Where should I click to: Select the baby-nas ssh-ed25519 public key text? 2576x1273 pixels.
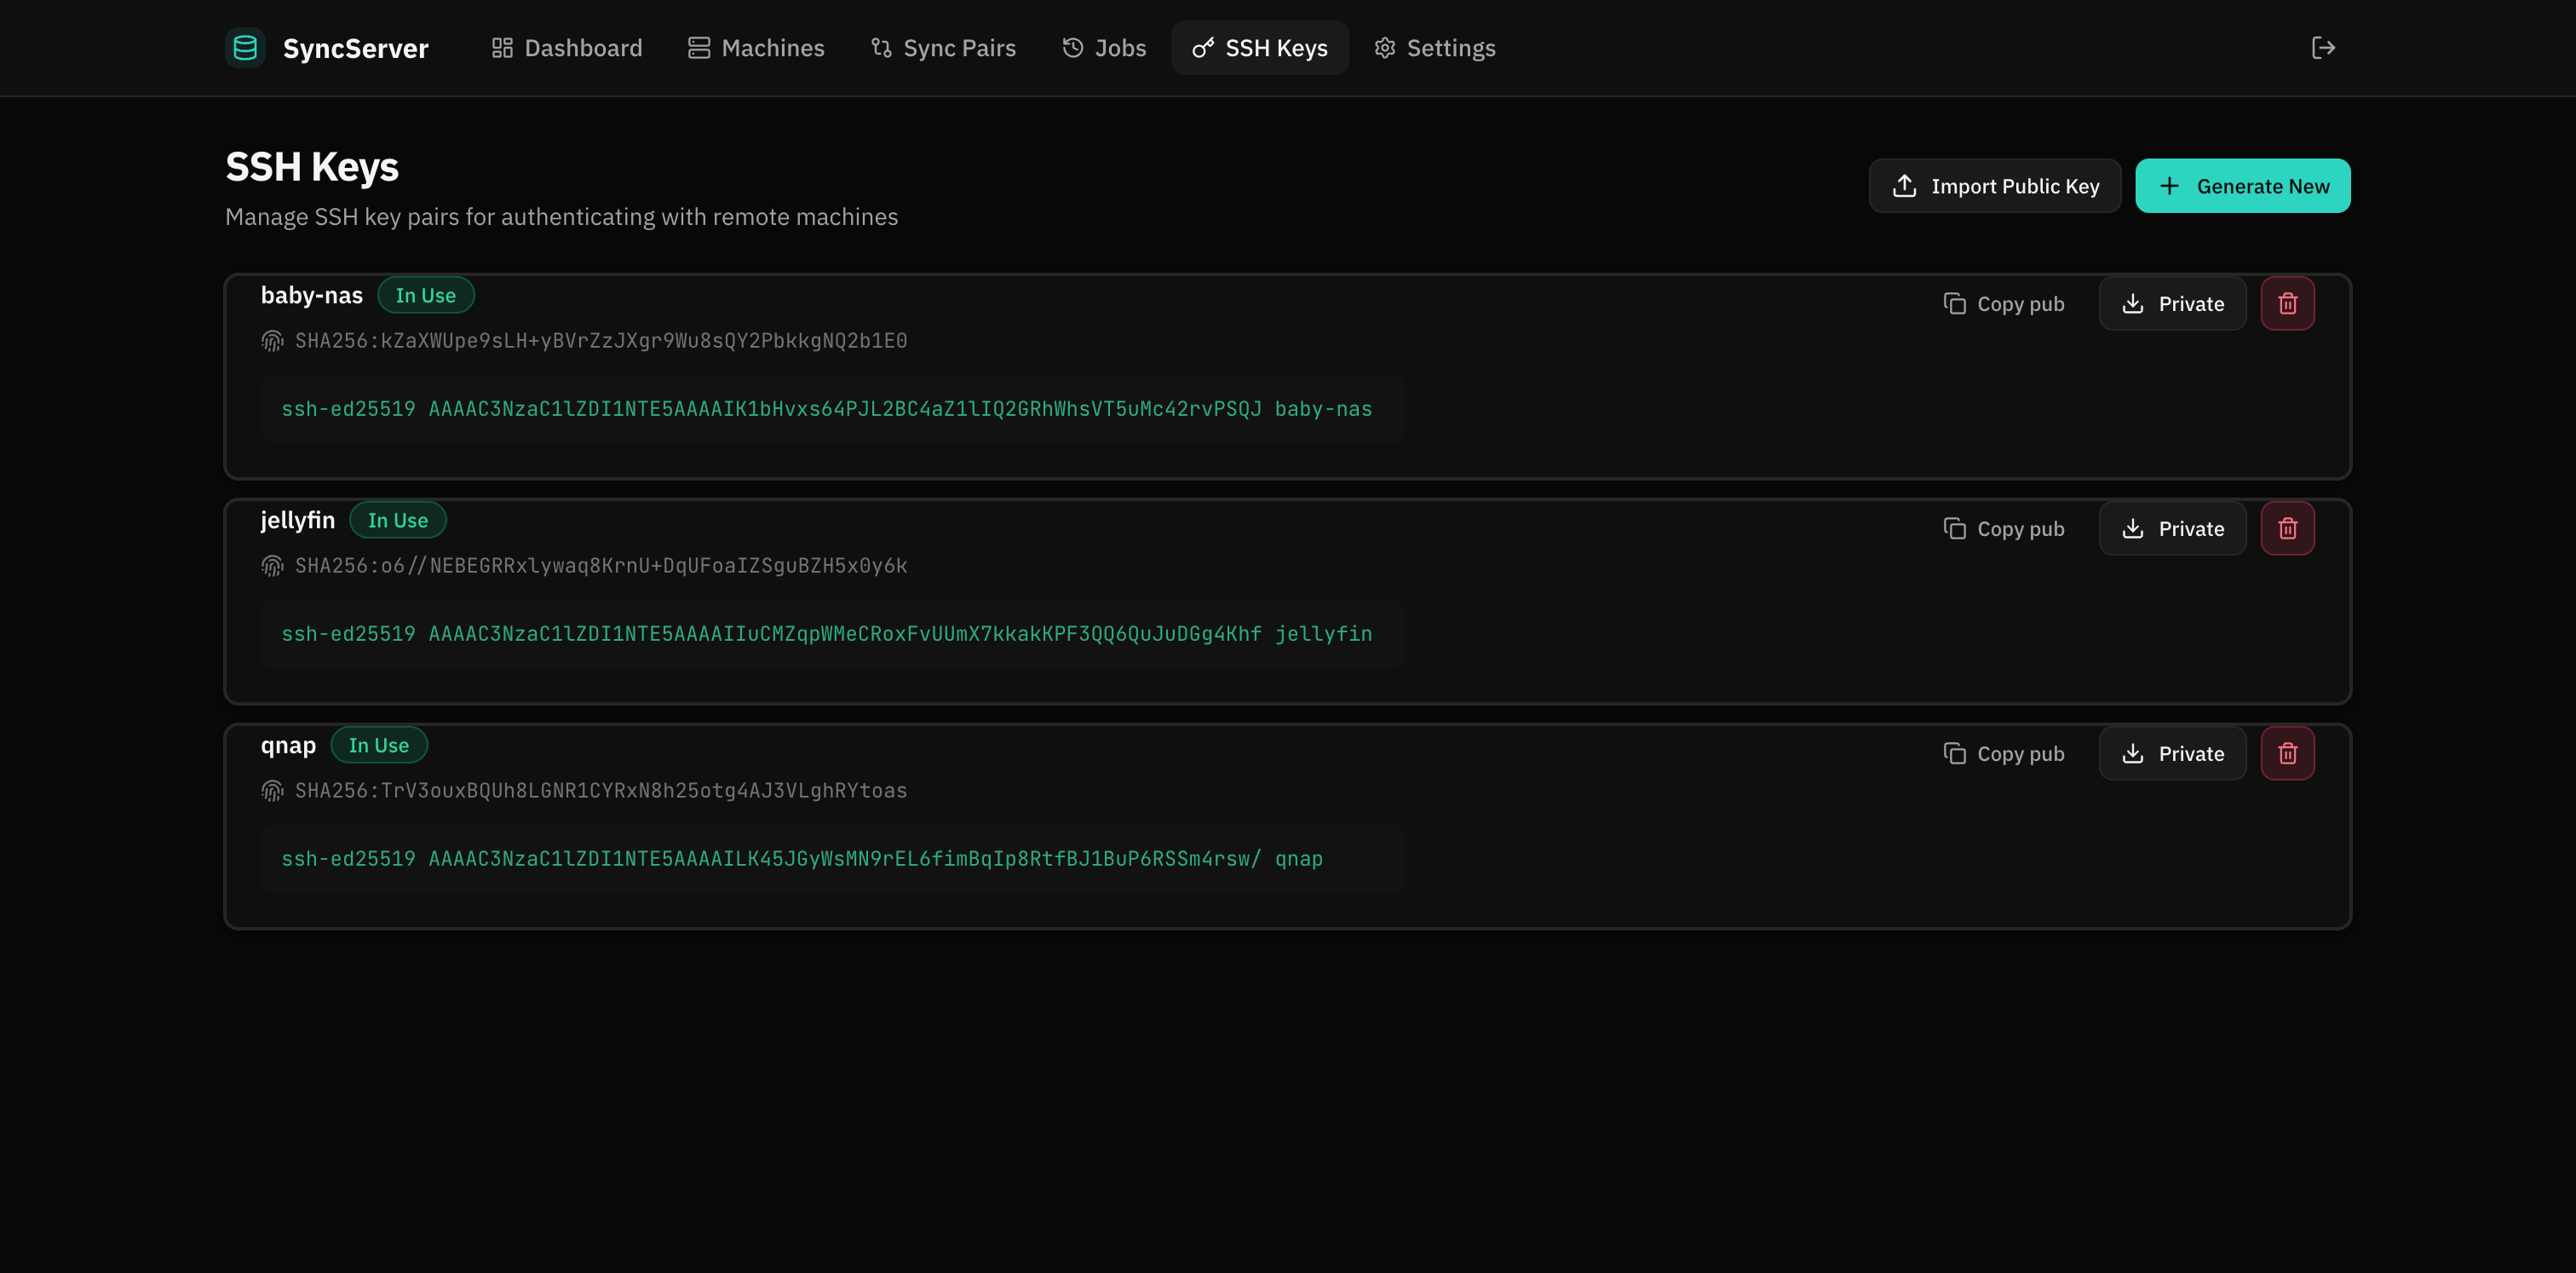click(827, 409)
